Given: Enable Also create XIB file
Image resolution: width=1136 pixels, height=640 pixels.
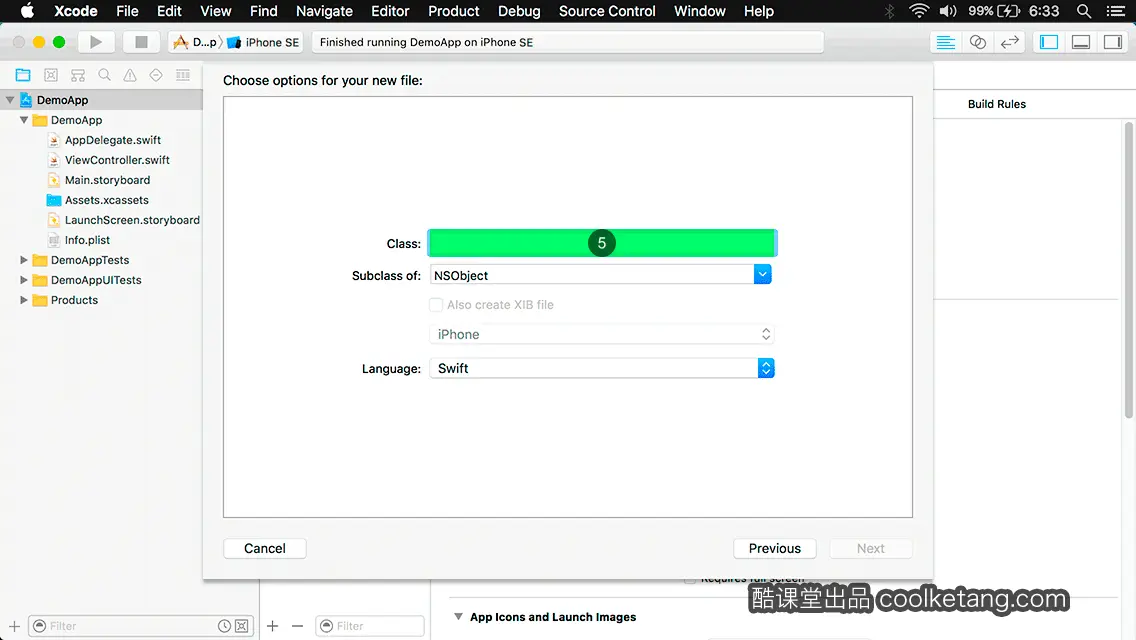Looking at the screenshot, I should pos(435,305).
